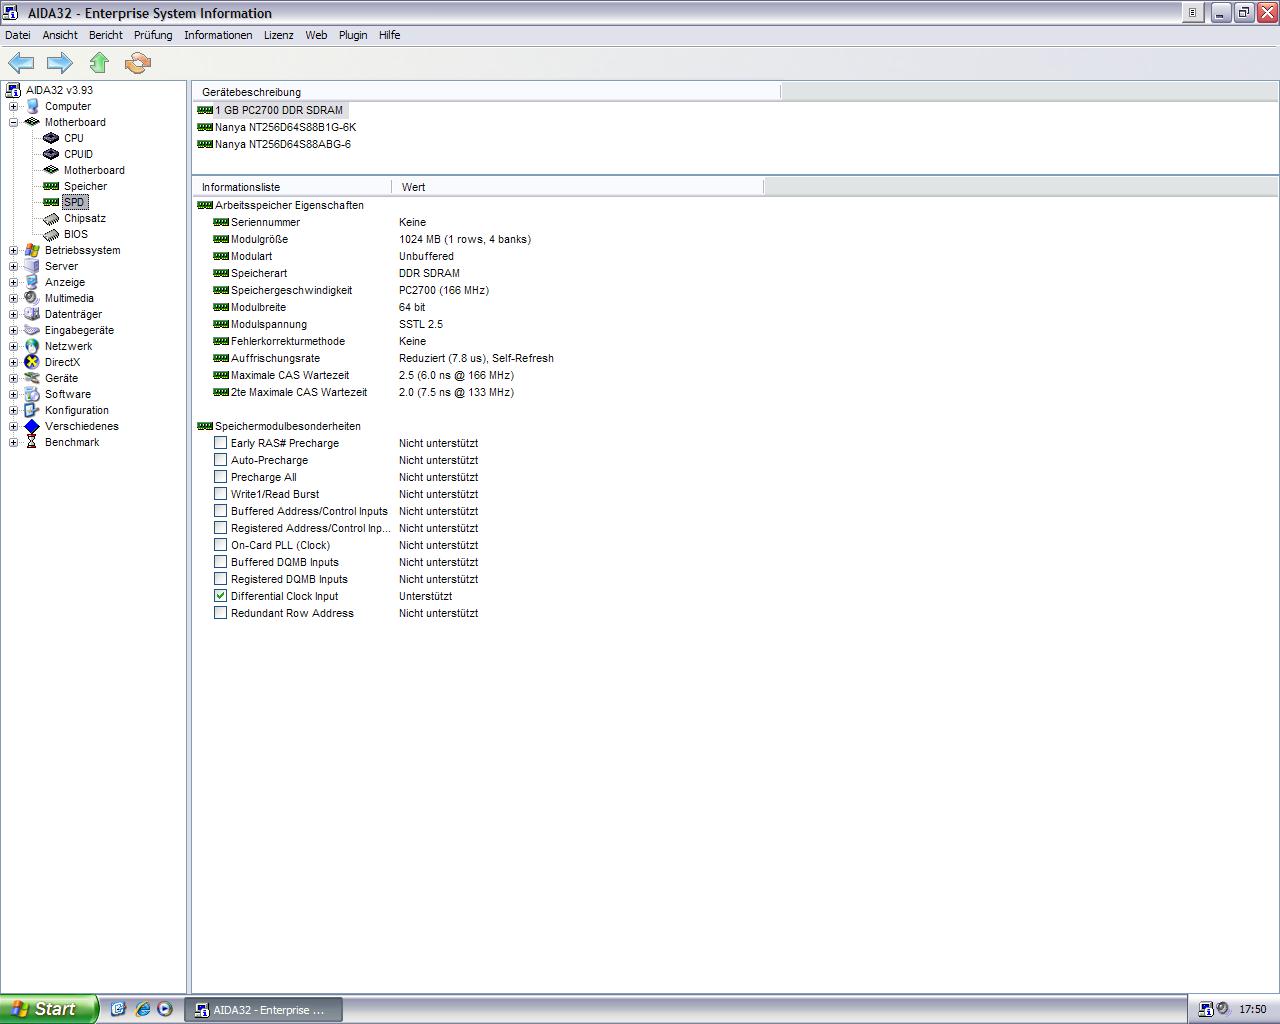Screen dimensions: 1280x1024
Task: Click the BIOS chip icon in tree
Action: click(51, 234)
